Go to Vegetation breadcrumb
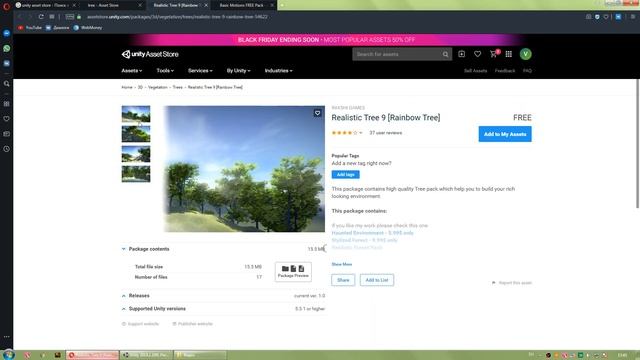This screenshot has width=640, height=360. tap(158, 87)
